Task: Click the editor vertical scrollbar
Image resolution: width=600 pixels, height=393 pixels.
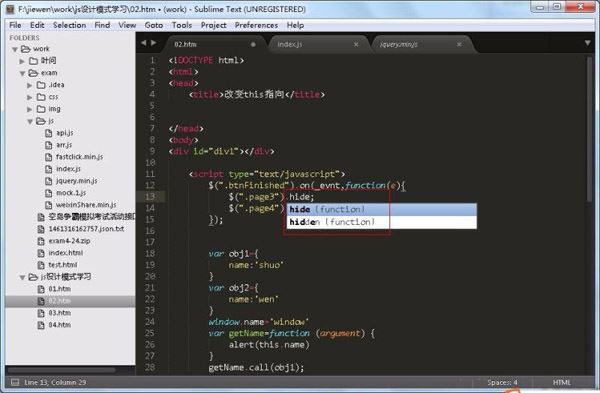Action: pyautogui.click(x=589, y=129)
